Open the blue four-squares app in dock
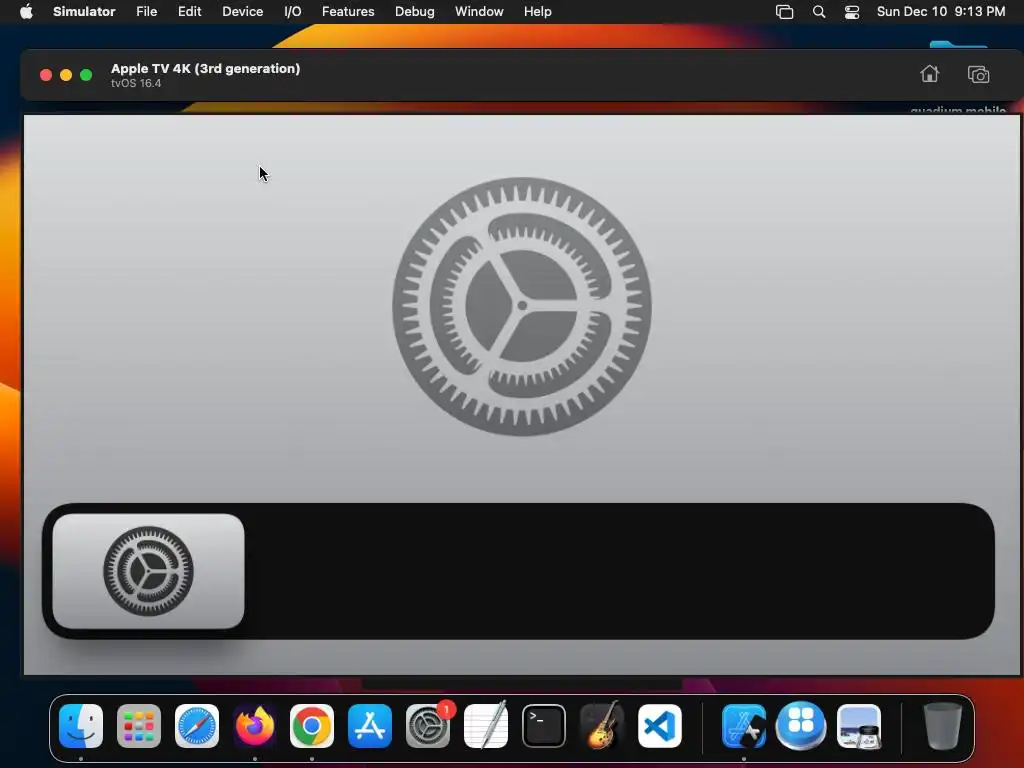Image resolution: width=1024 pixels, height=768 pixels. click(801, 725)
